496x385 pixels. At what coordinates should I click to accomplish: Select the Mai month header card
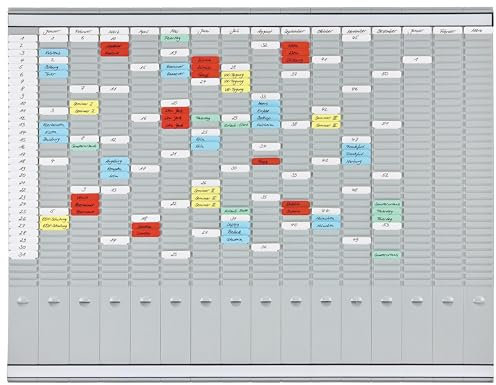[x=175, y=31]
